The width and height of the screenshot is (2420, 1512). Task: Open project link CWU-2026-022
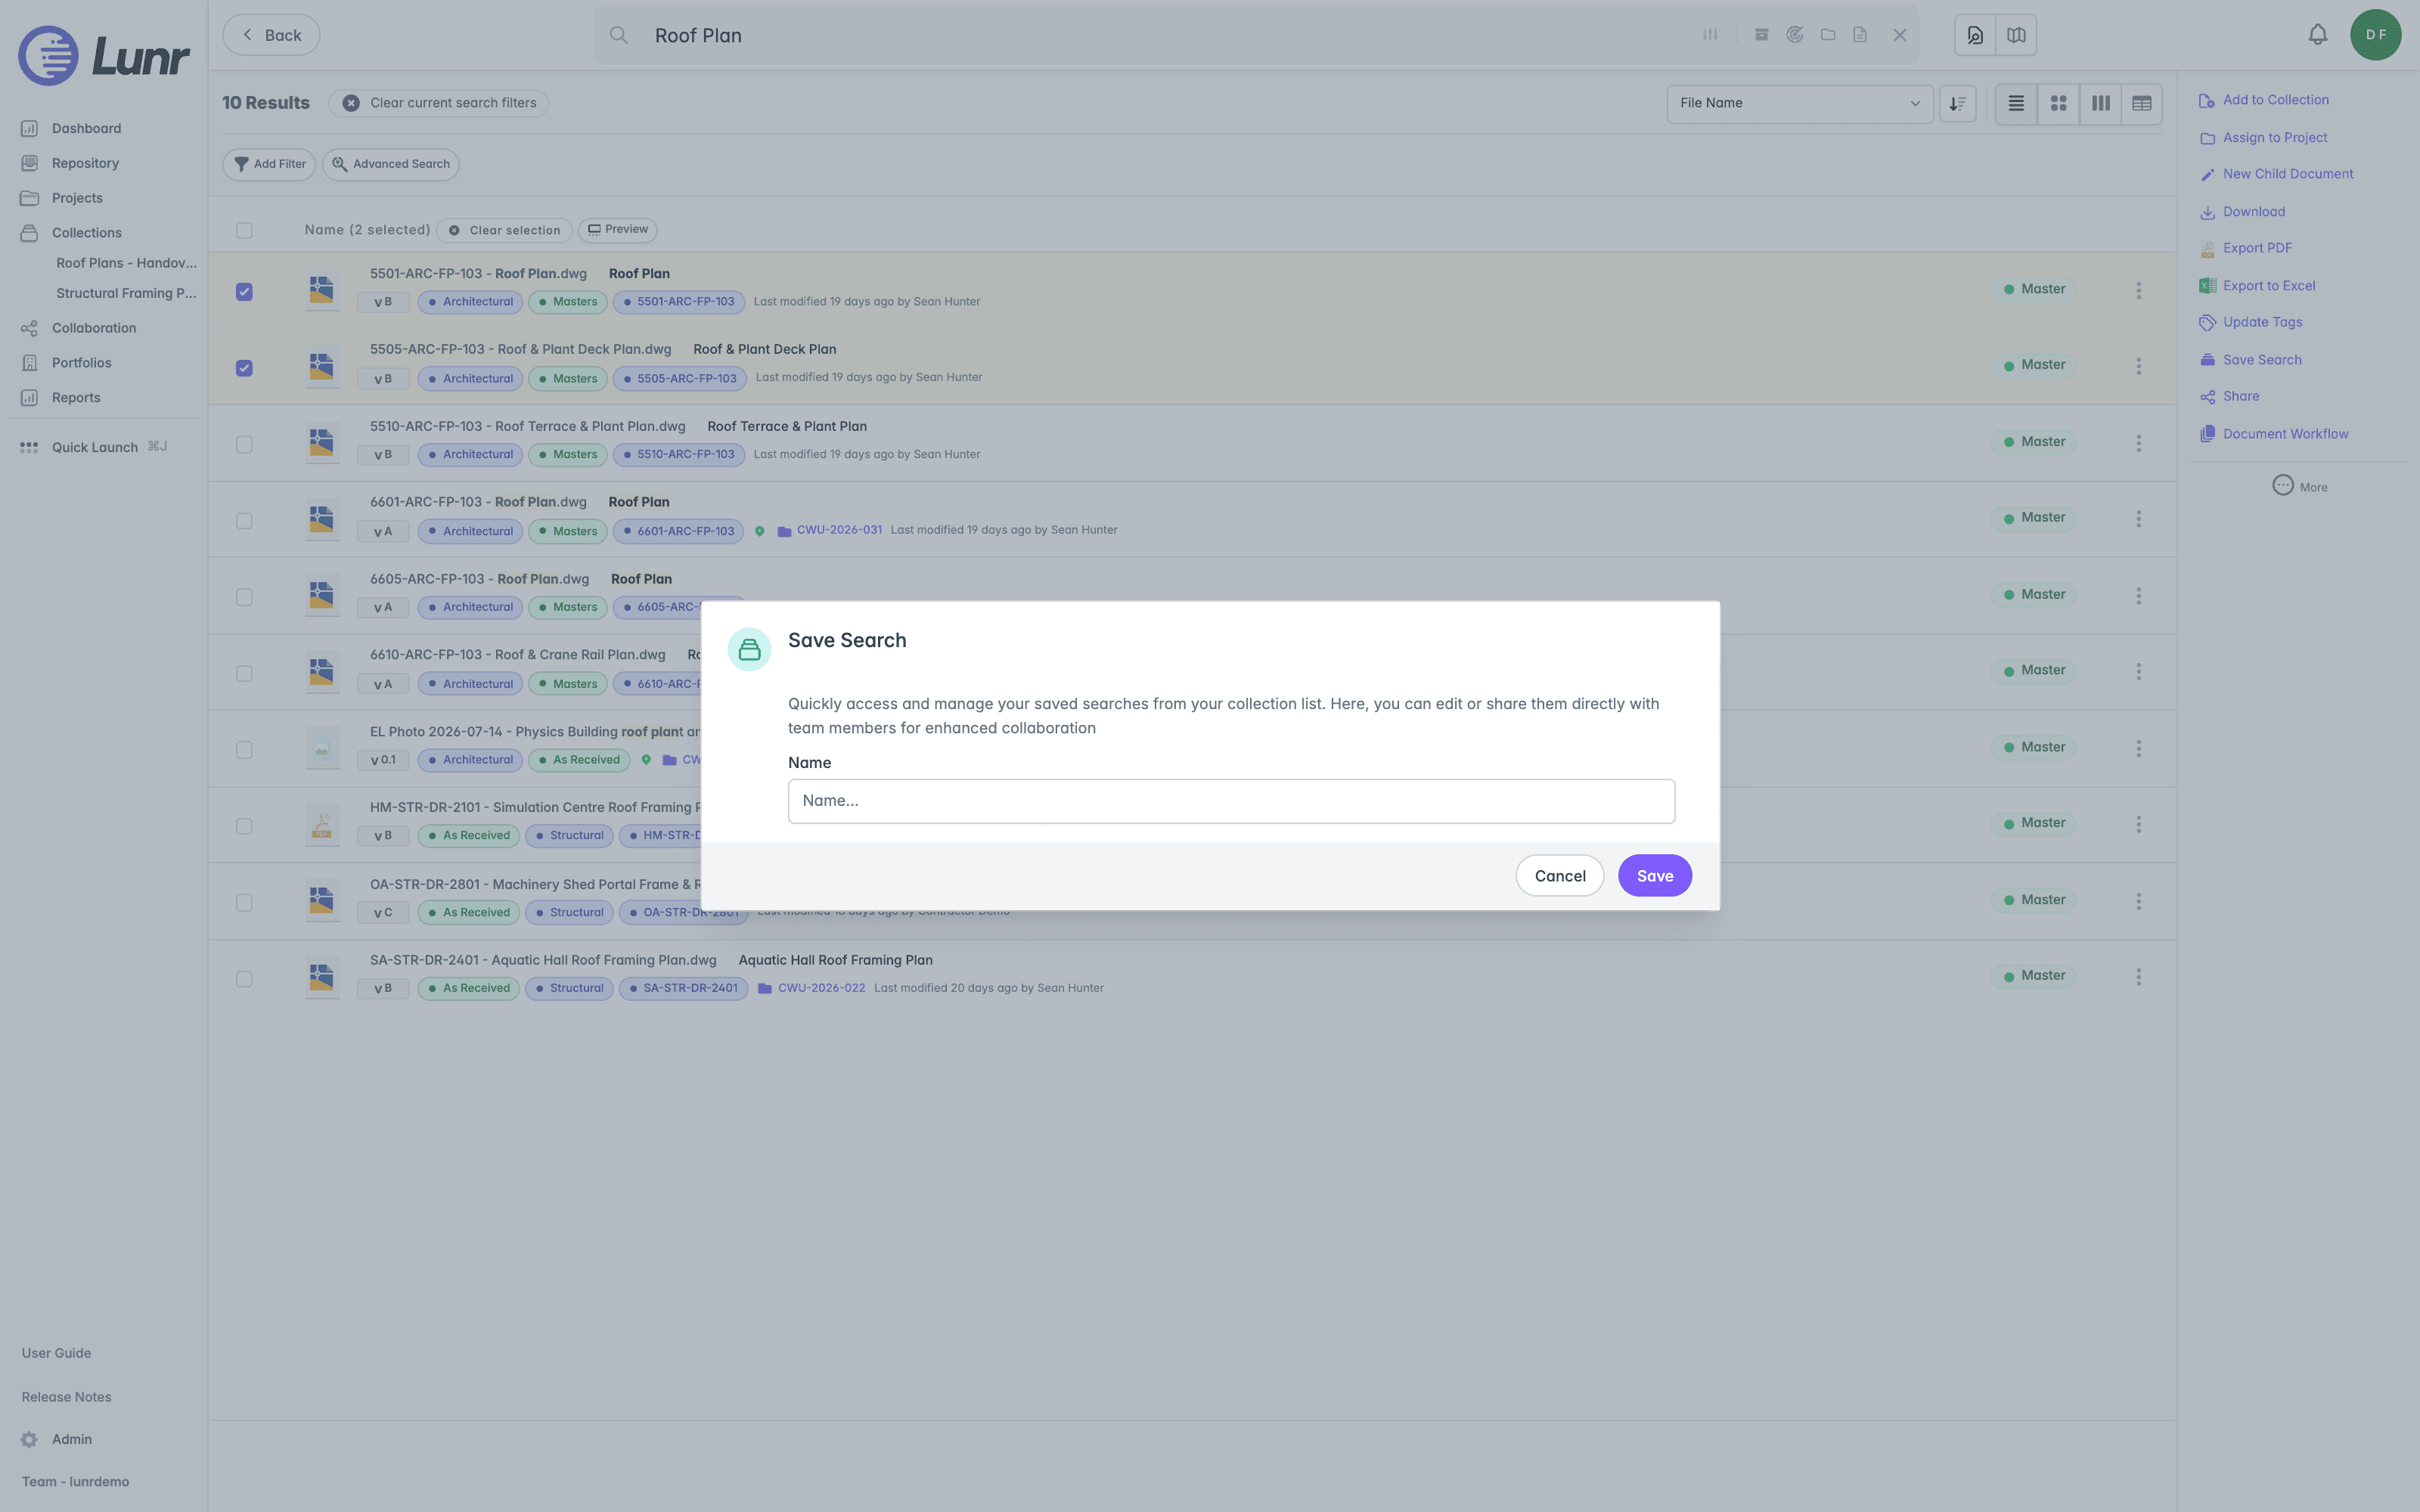pyautogui.click(x=821, y=988)
